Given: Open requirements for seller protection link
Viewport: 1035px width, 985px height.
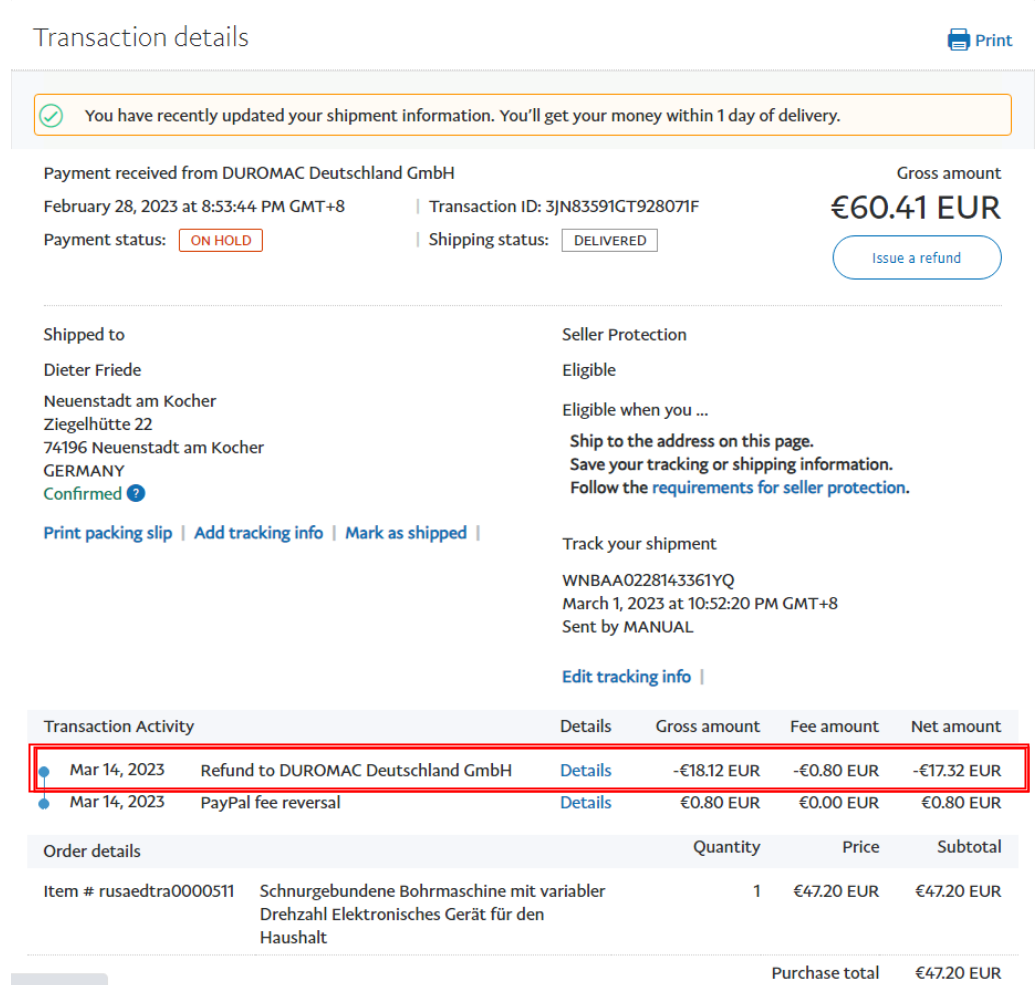Looking at the screenshot, I should 779,488.
